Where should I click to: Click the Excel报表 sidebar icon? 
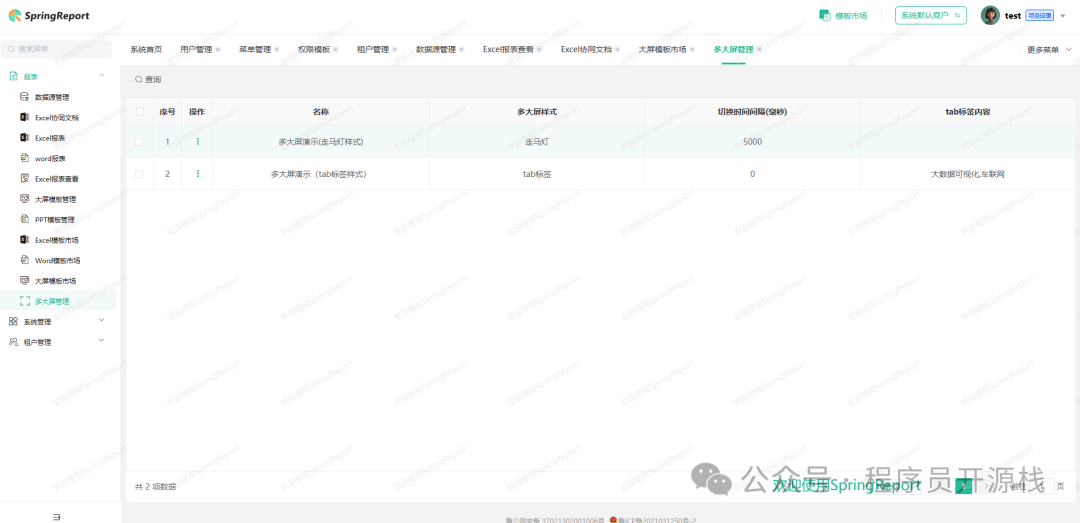coord(24,138)
